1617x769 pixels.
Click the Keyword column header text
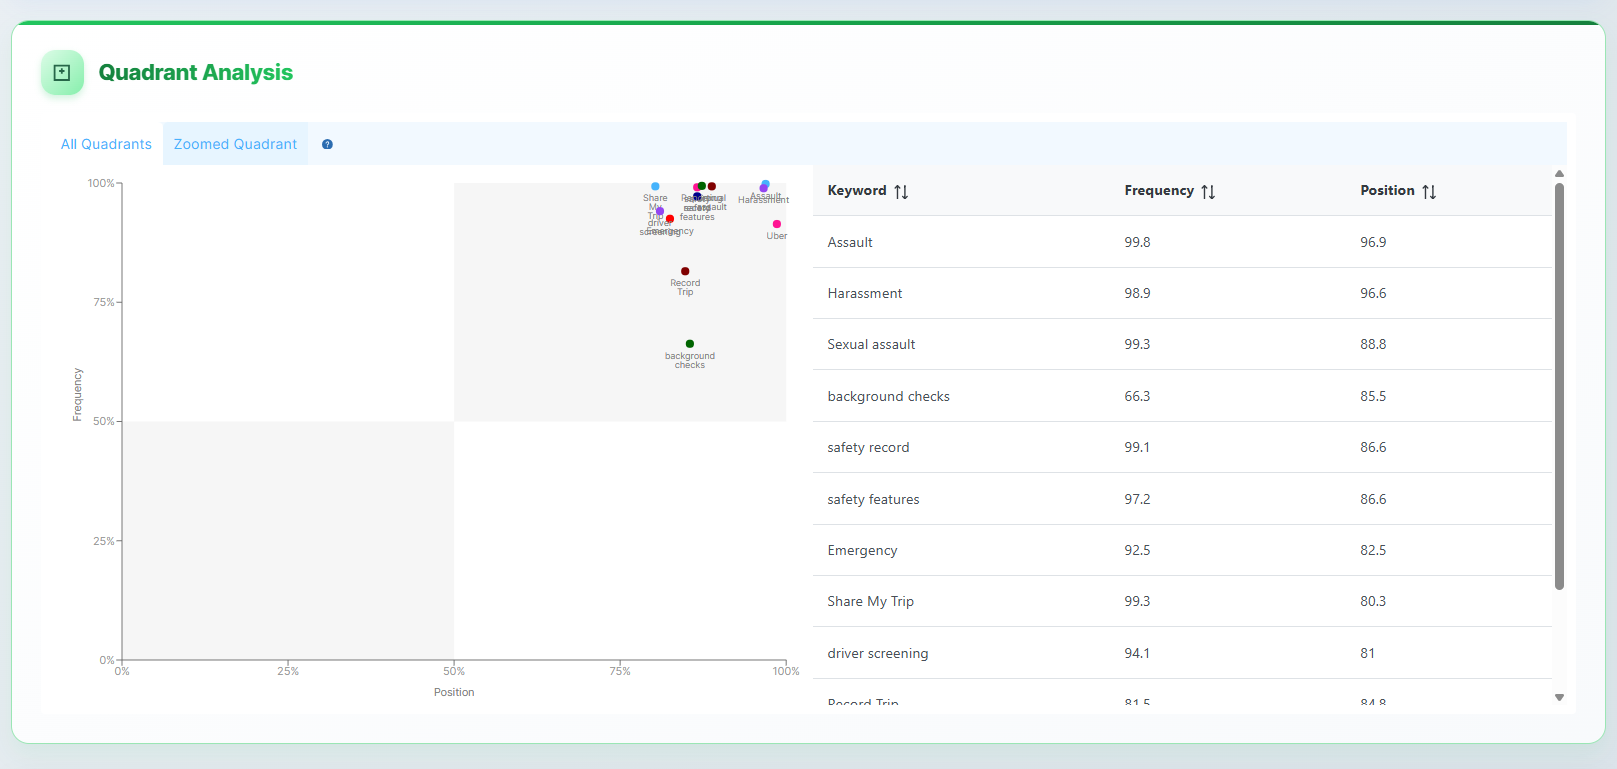pos(857,190)
